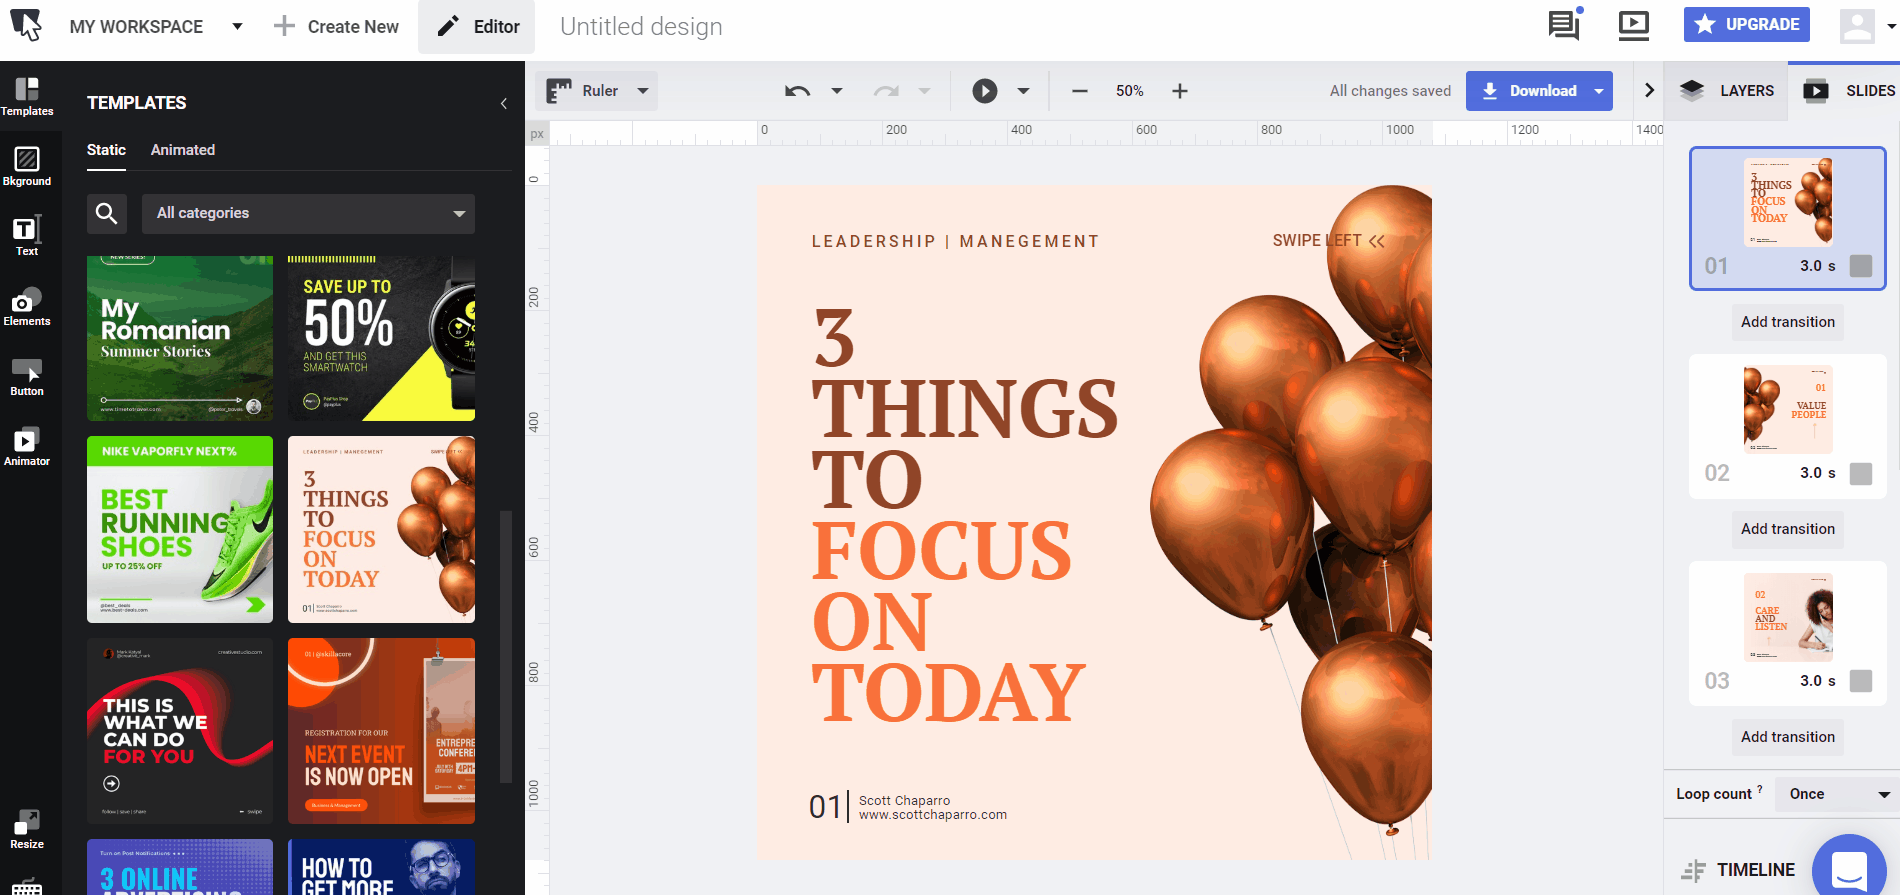Select the Text tool in sidebar
Viewport: 1900px width, 895px height.
pos(26,237)
